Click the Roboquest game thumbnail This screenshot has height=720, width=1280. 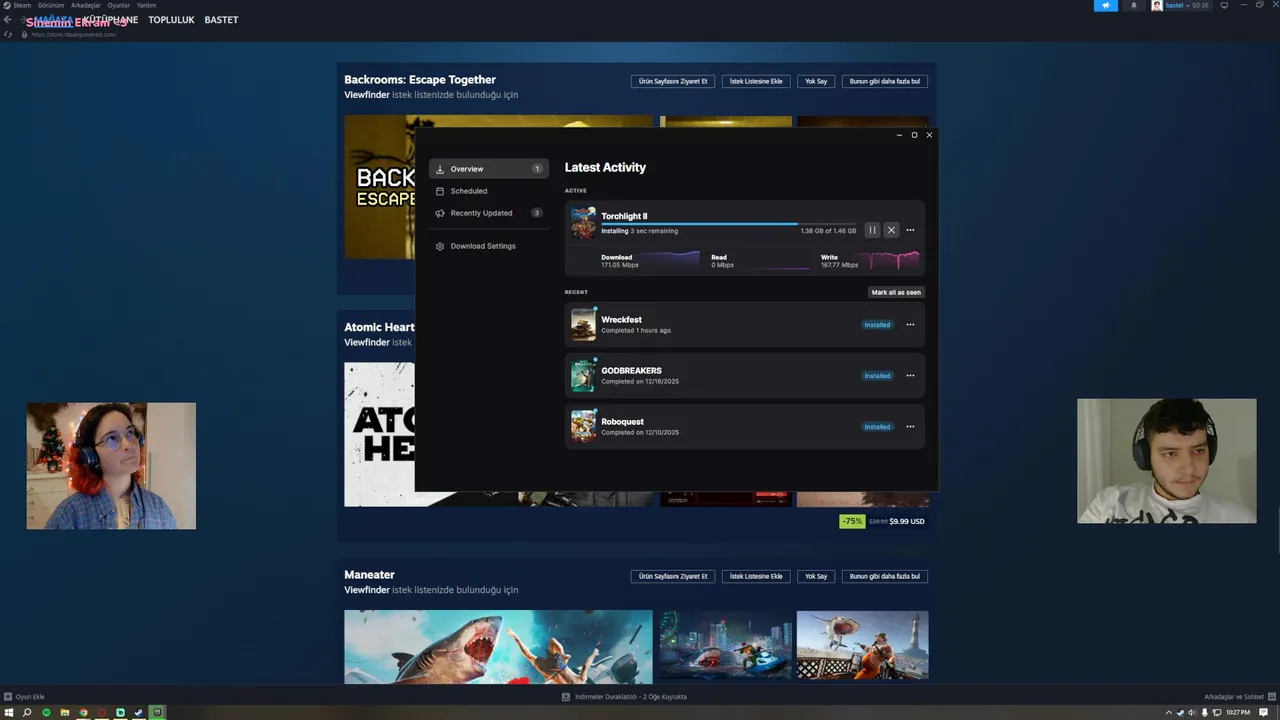[x=583, y=427]
